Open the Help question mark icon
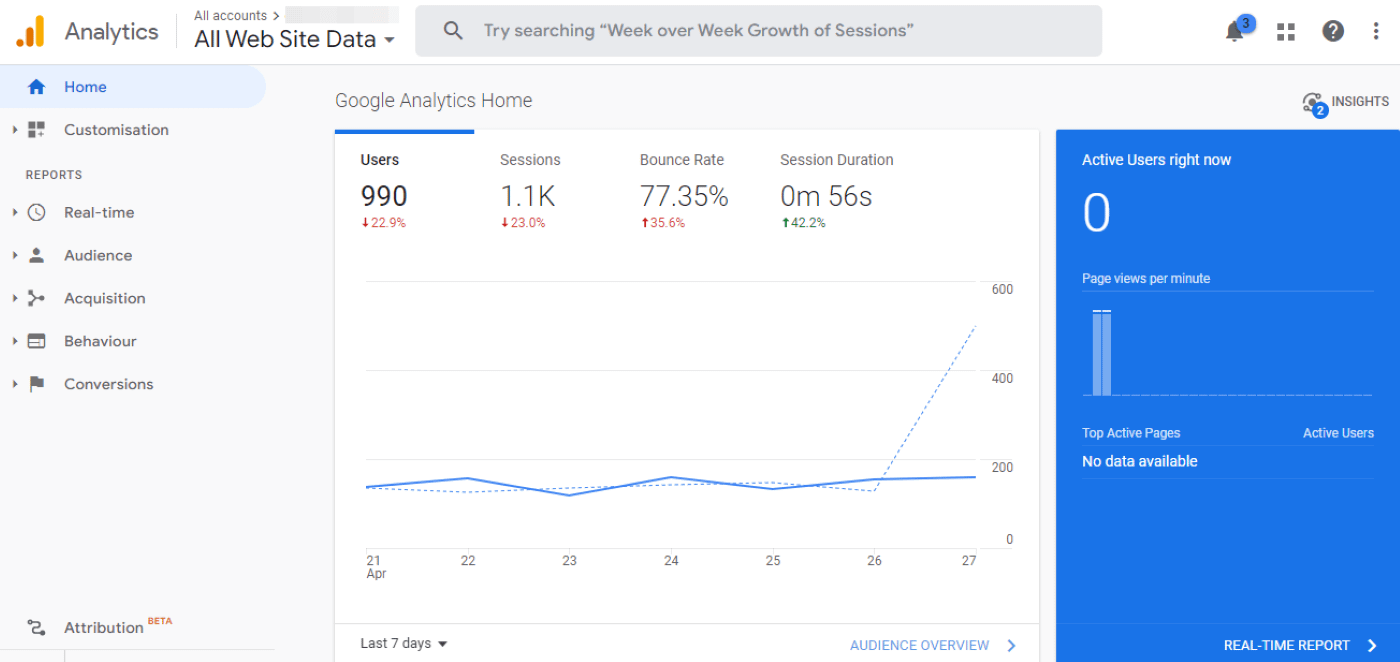 coord(1333,31)
